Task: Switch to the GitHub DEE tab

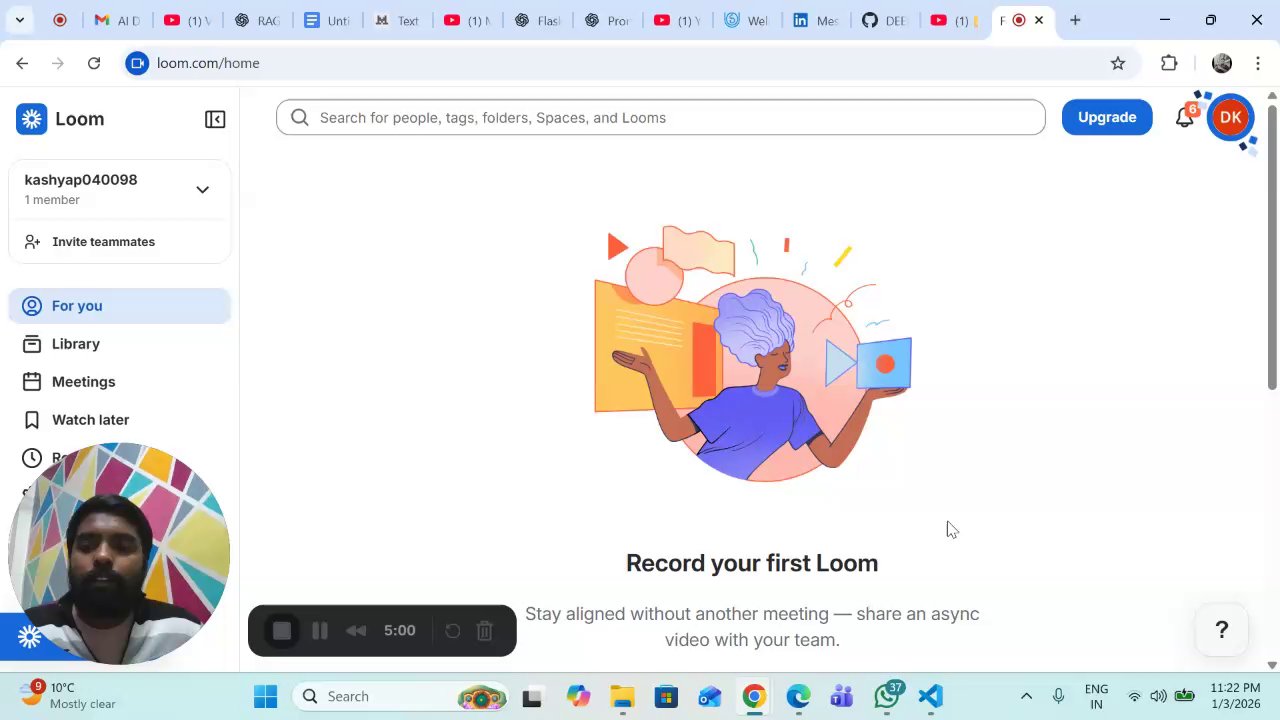Action: (886, 20)
